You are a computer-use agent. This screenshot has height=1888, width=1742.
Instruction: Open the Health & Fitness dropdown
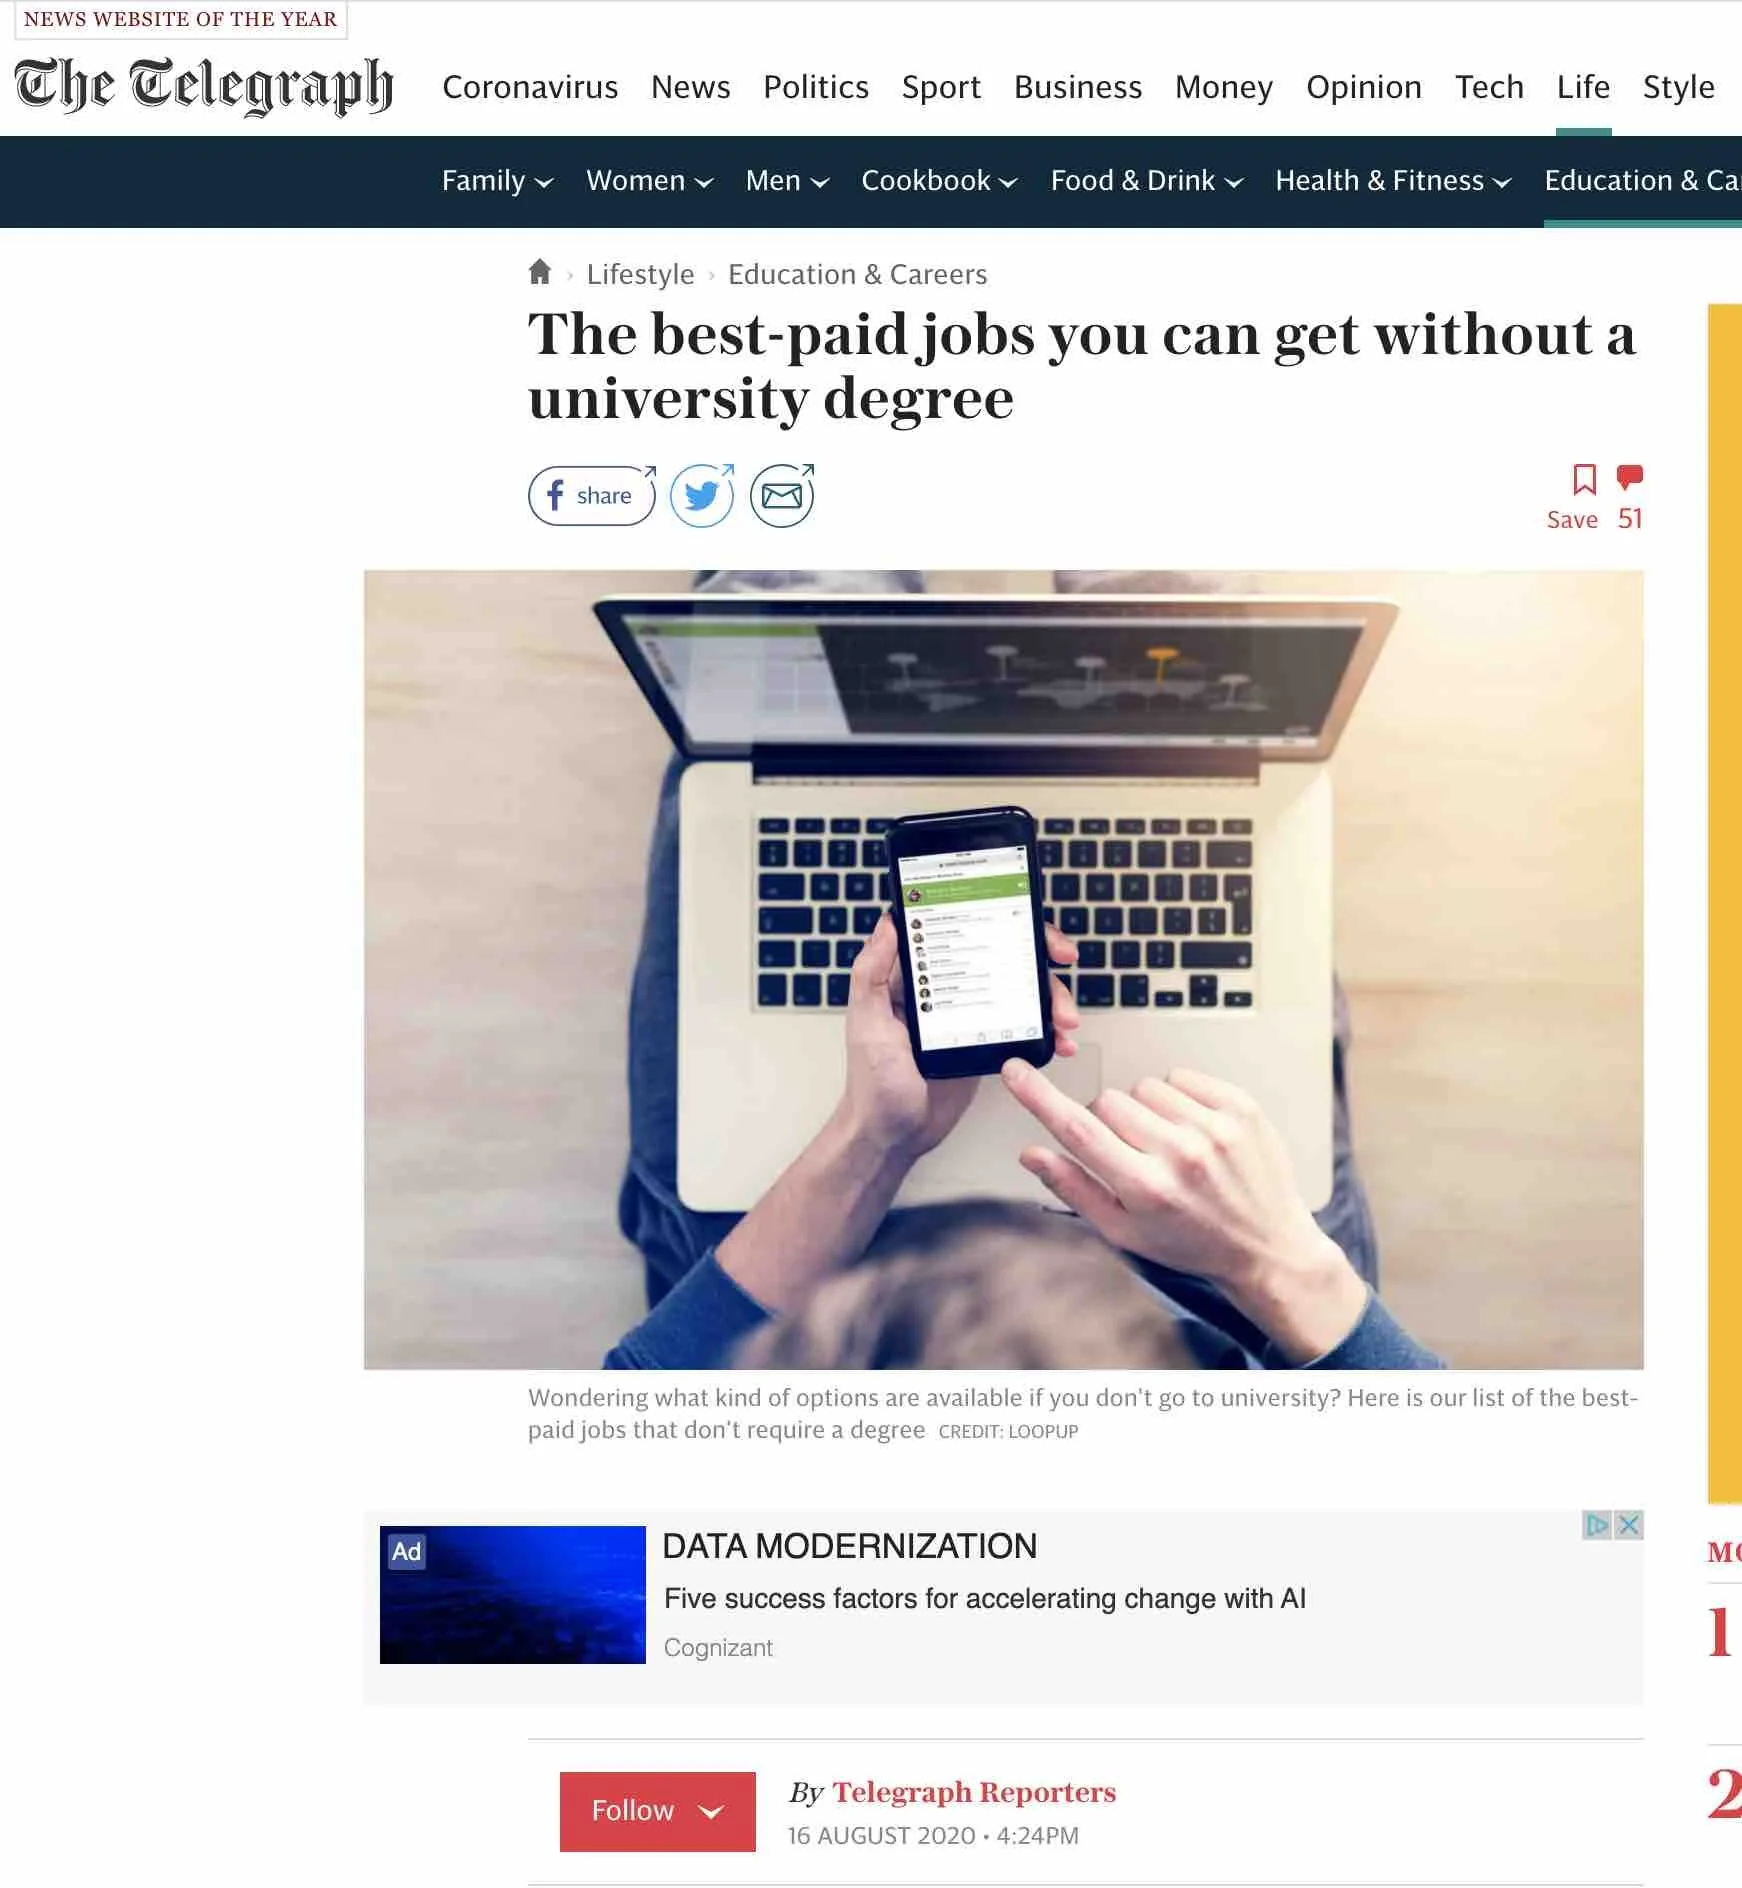point(1393,181)
